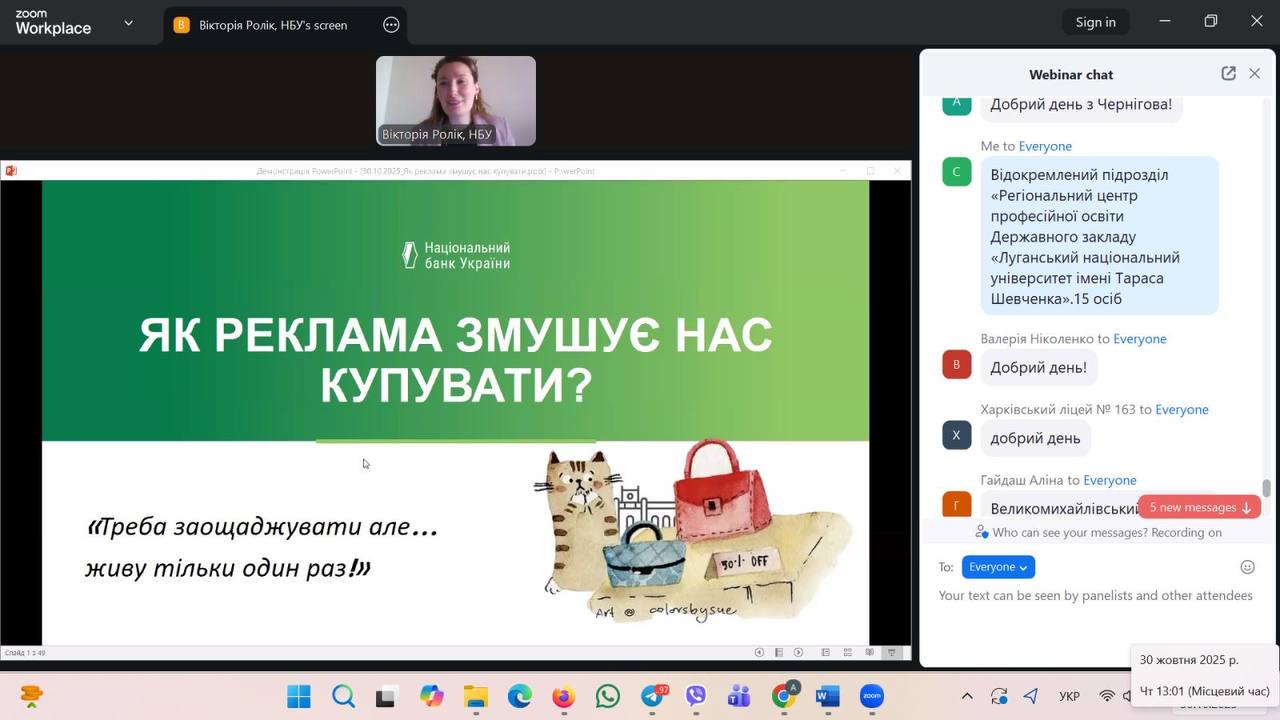Open the Everyone recipient dropdown
Image resolution: width=1280 pixels, height=720 pixels.
[998, 567]
